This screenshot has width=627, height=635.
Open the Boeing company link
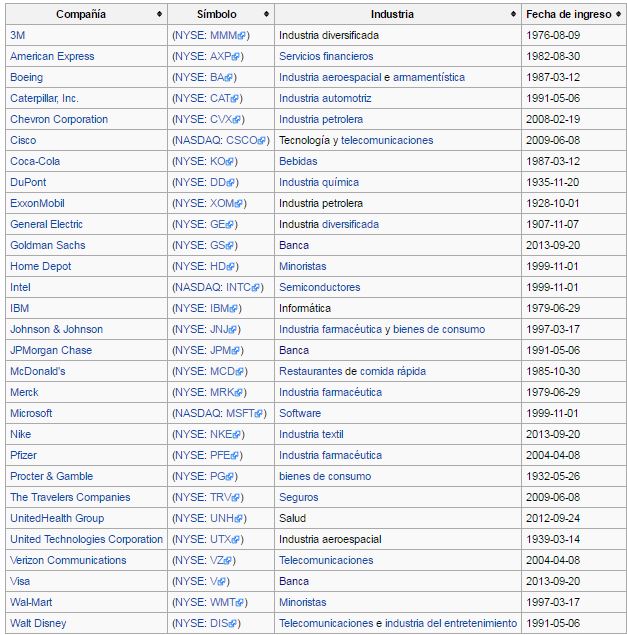coord(26,77)
